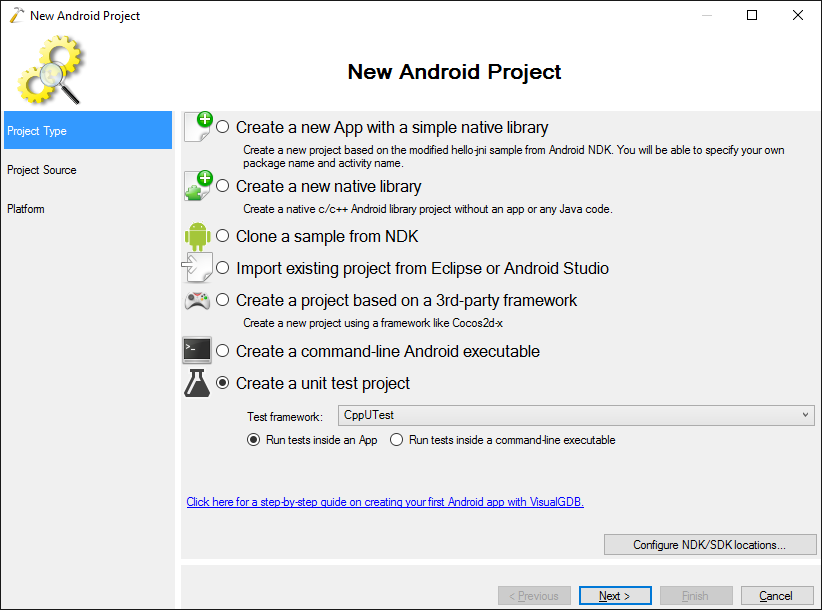This screenshot has width=822, height=610.
Task: Click the gears and magnifier wizard logo
Action: (51, 69)
